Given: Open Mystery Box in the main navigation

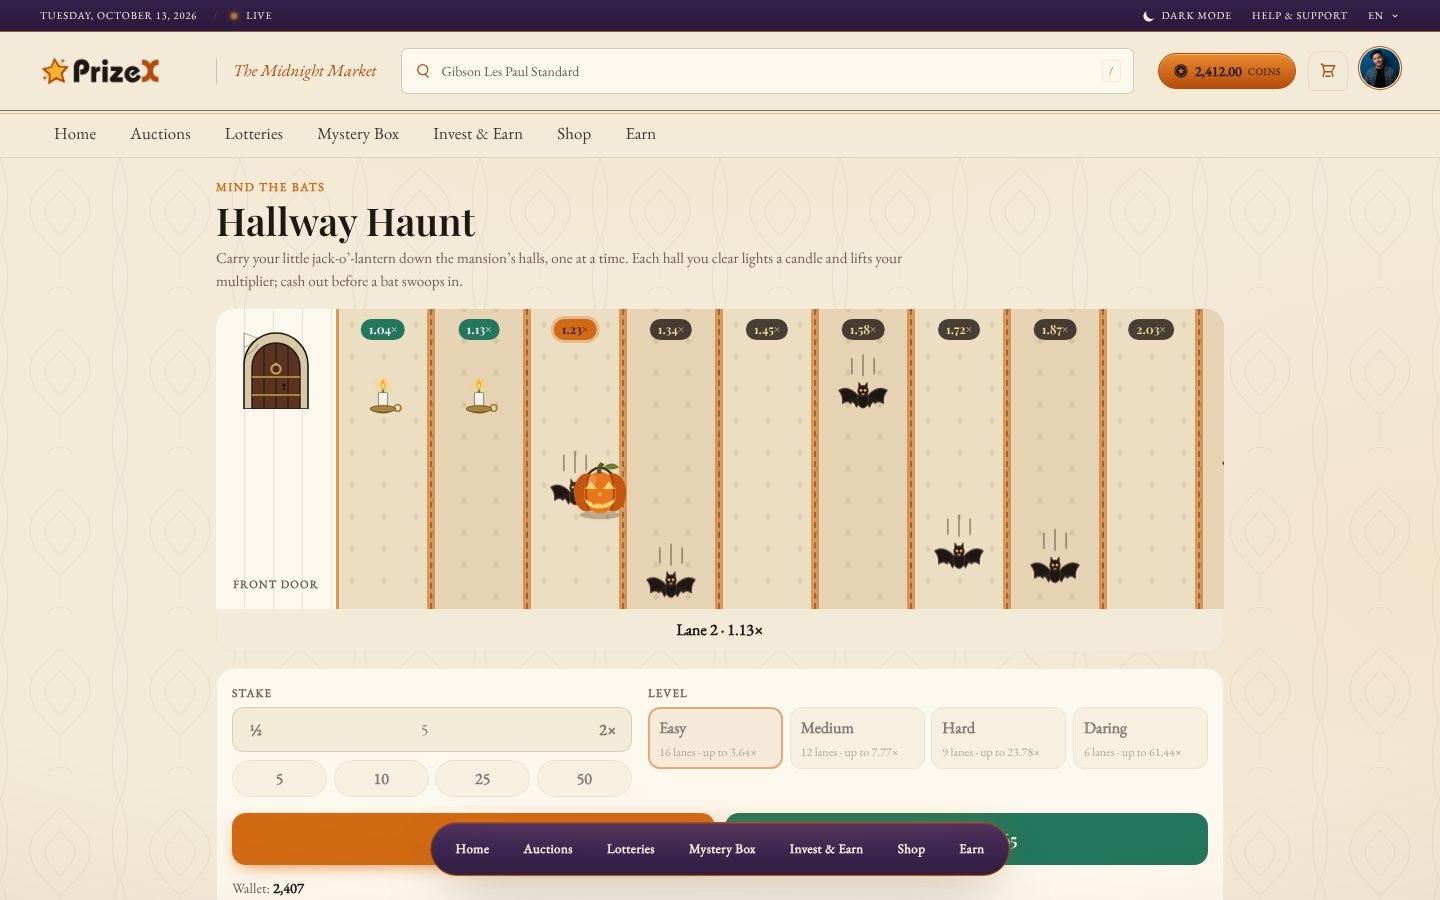Looking at the screenshot, I should (x=358, y=134).
